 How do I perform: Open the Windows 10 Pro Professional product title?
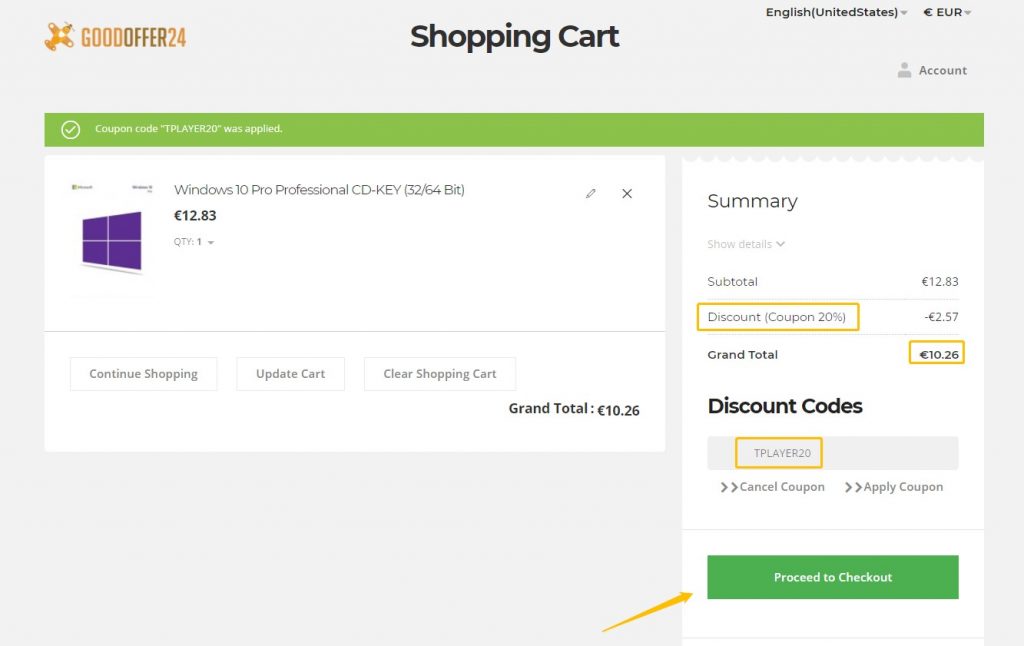(x=319, y=190)
